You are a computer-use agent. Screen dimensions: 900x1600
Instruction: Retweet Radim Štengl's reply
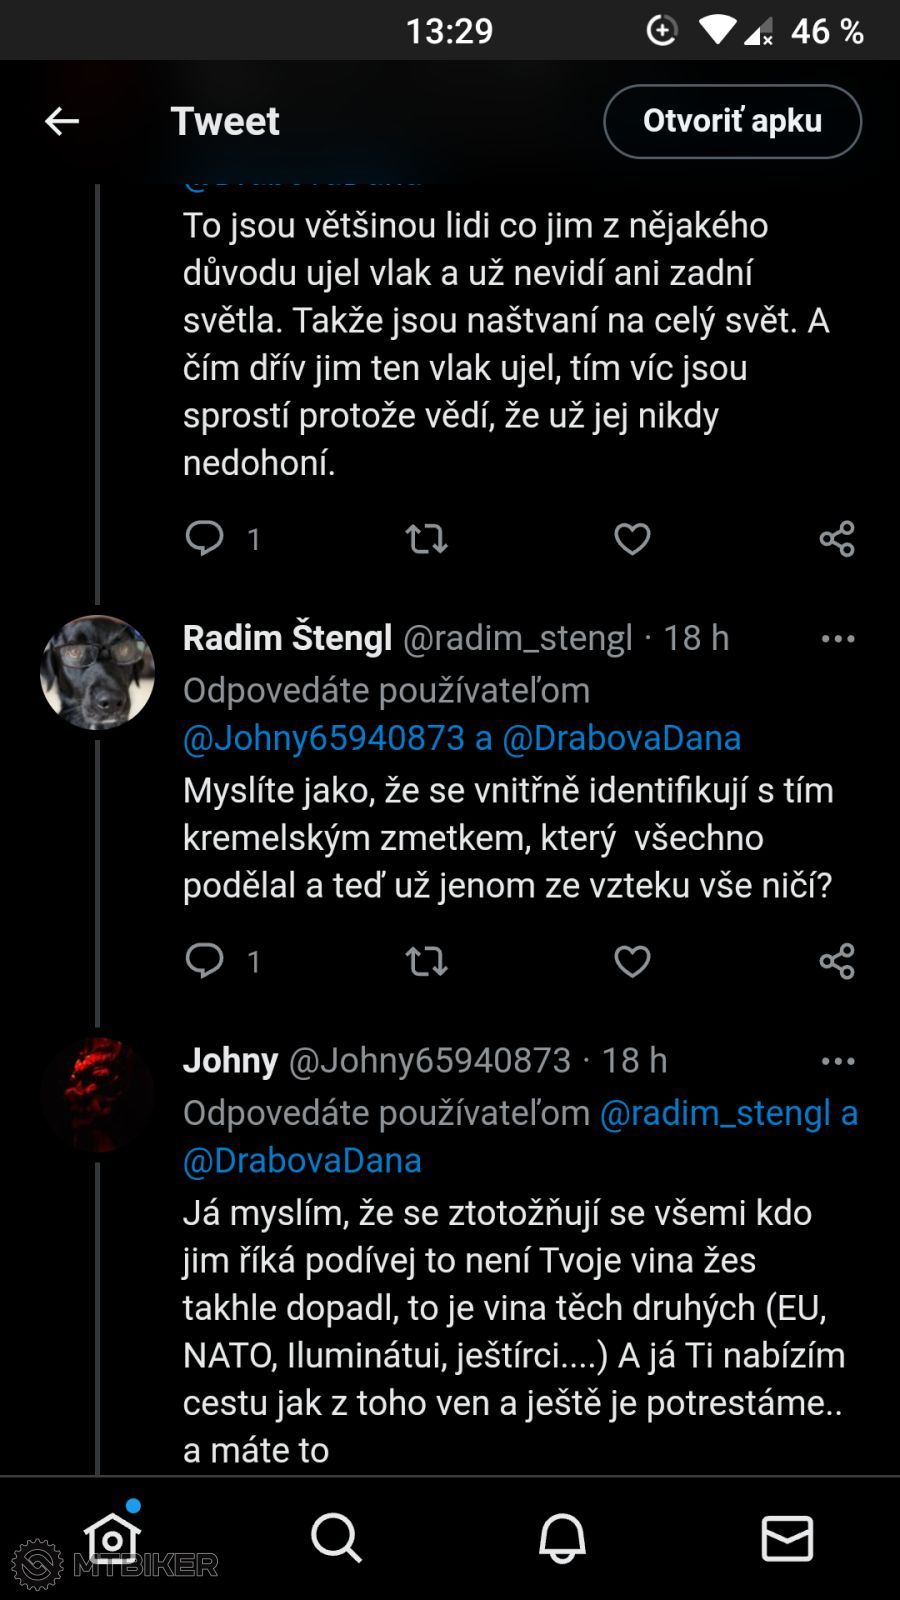tap(425, 961)
